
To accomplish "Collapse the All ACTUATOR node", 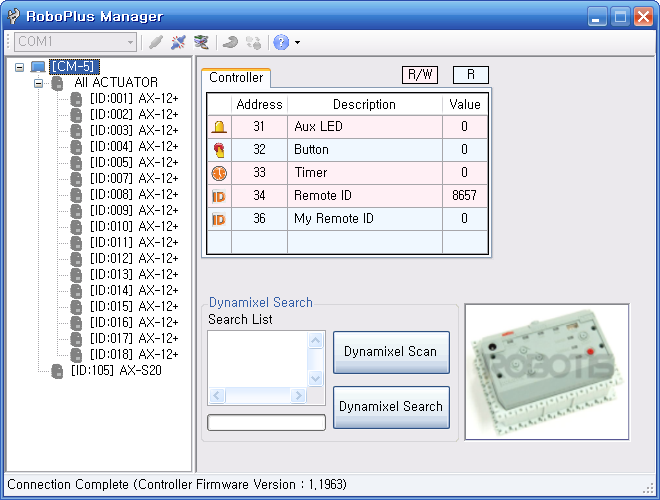I will tap(39, 83).
